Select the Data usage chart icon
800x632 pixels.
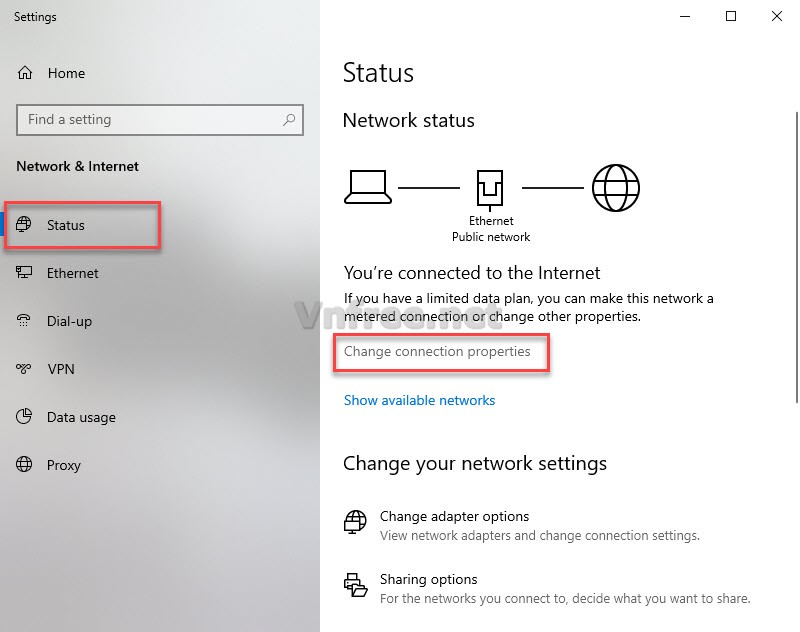[x=25, y=417]
